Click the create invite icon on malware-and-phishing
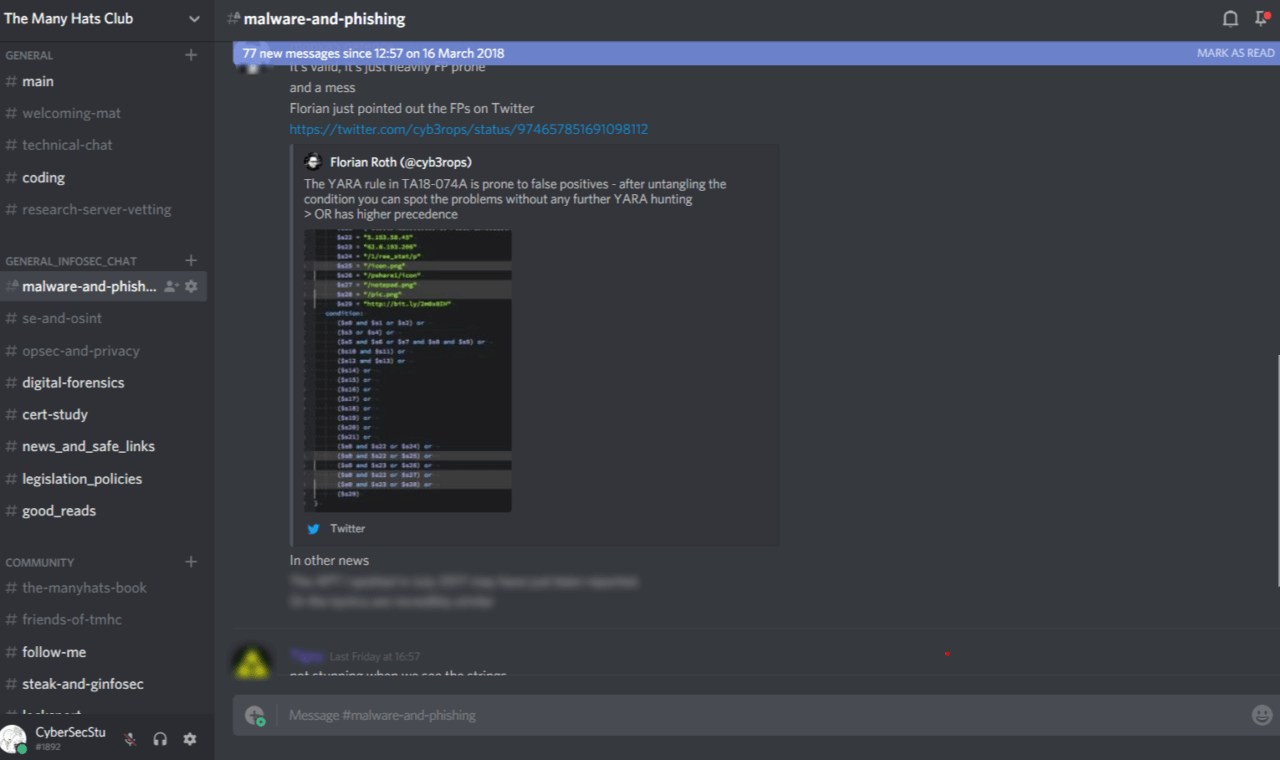Viewport: 1280px width, 760px height. [x=172, y=286]
